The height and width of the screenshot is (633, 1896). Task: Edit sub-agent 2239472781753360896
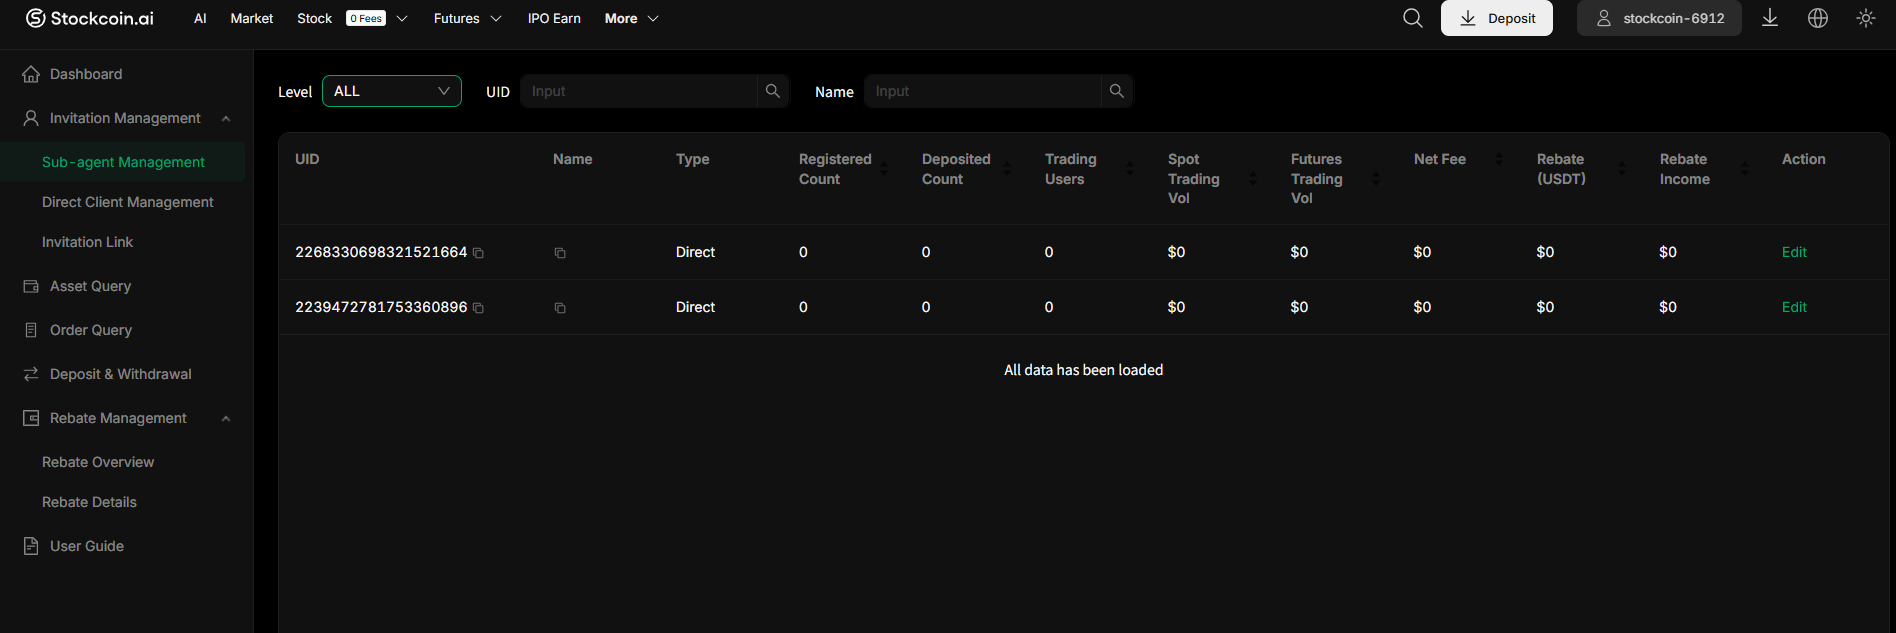tap(1794, 307)
